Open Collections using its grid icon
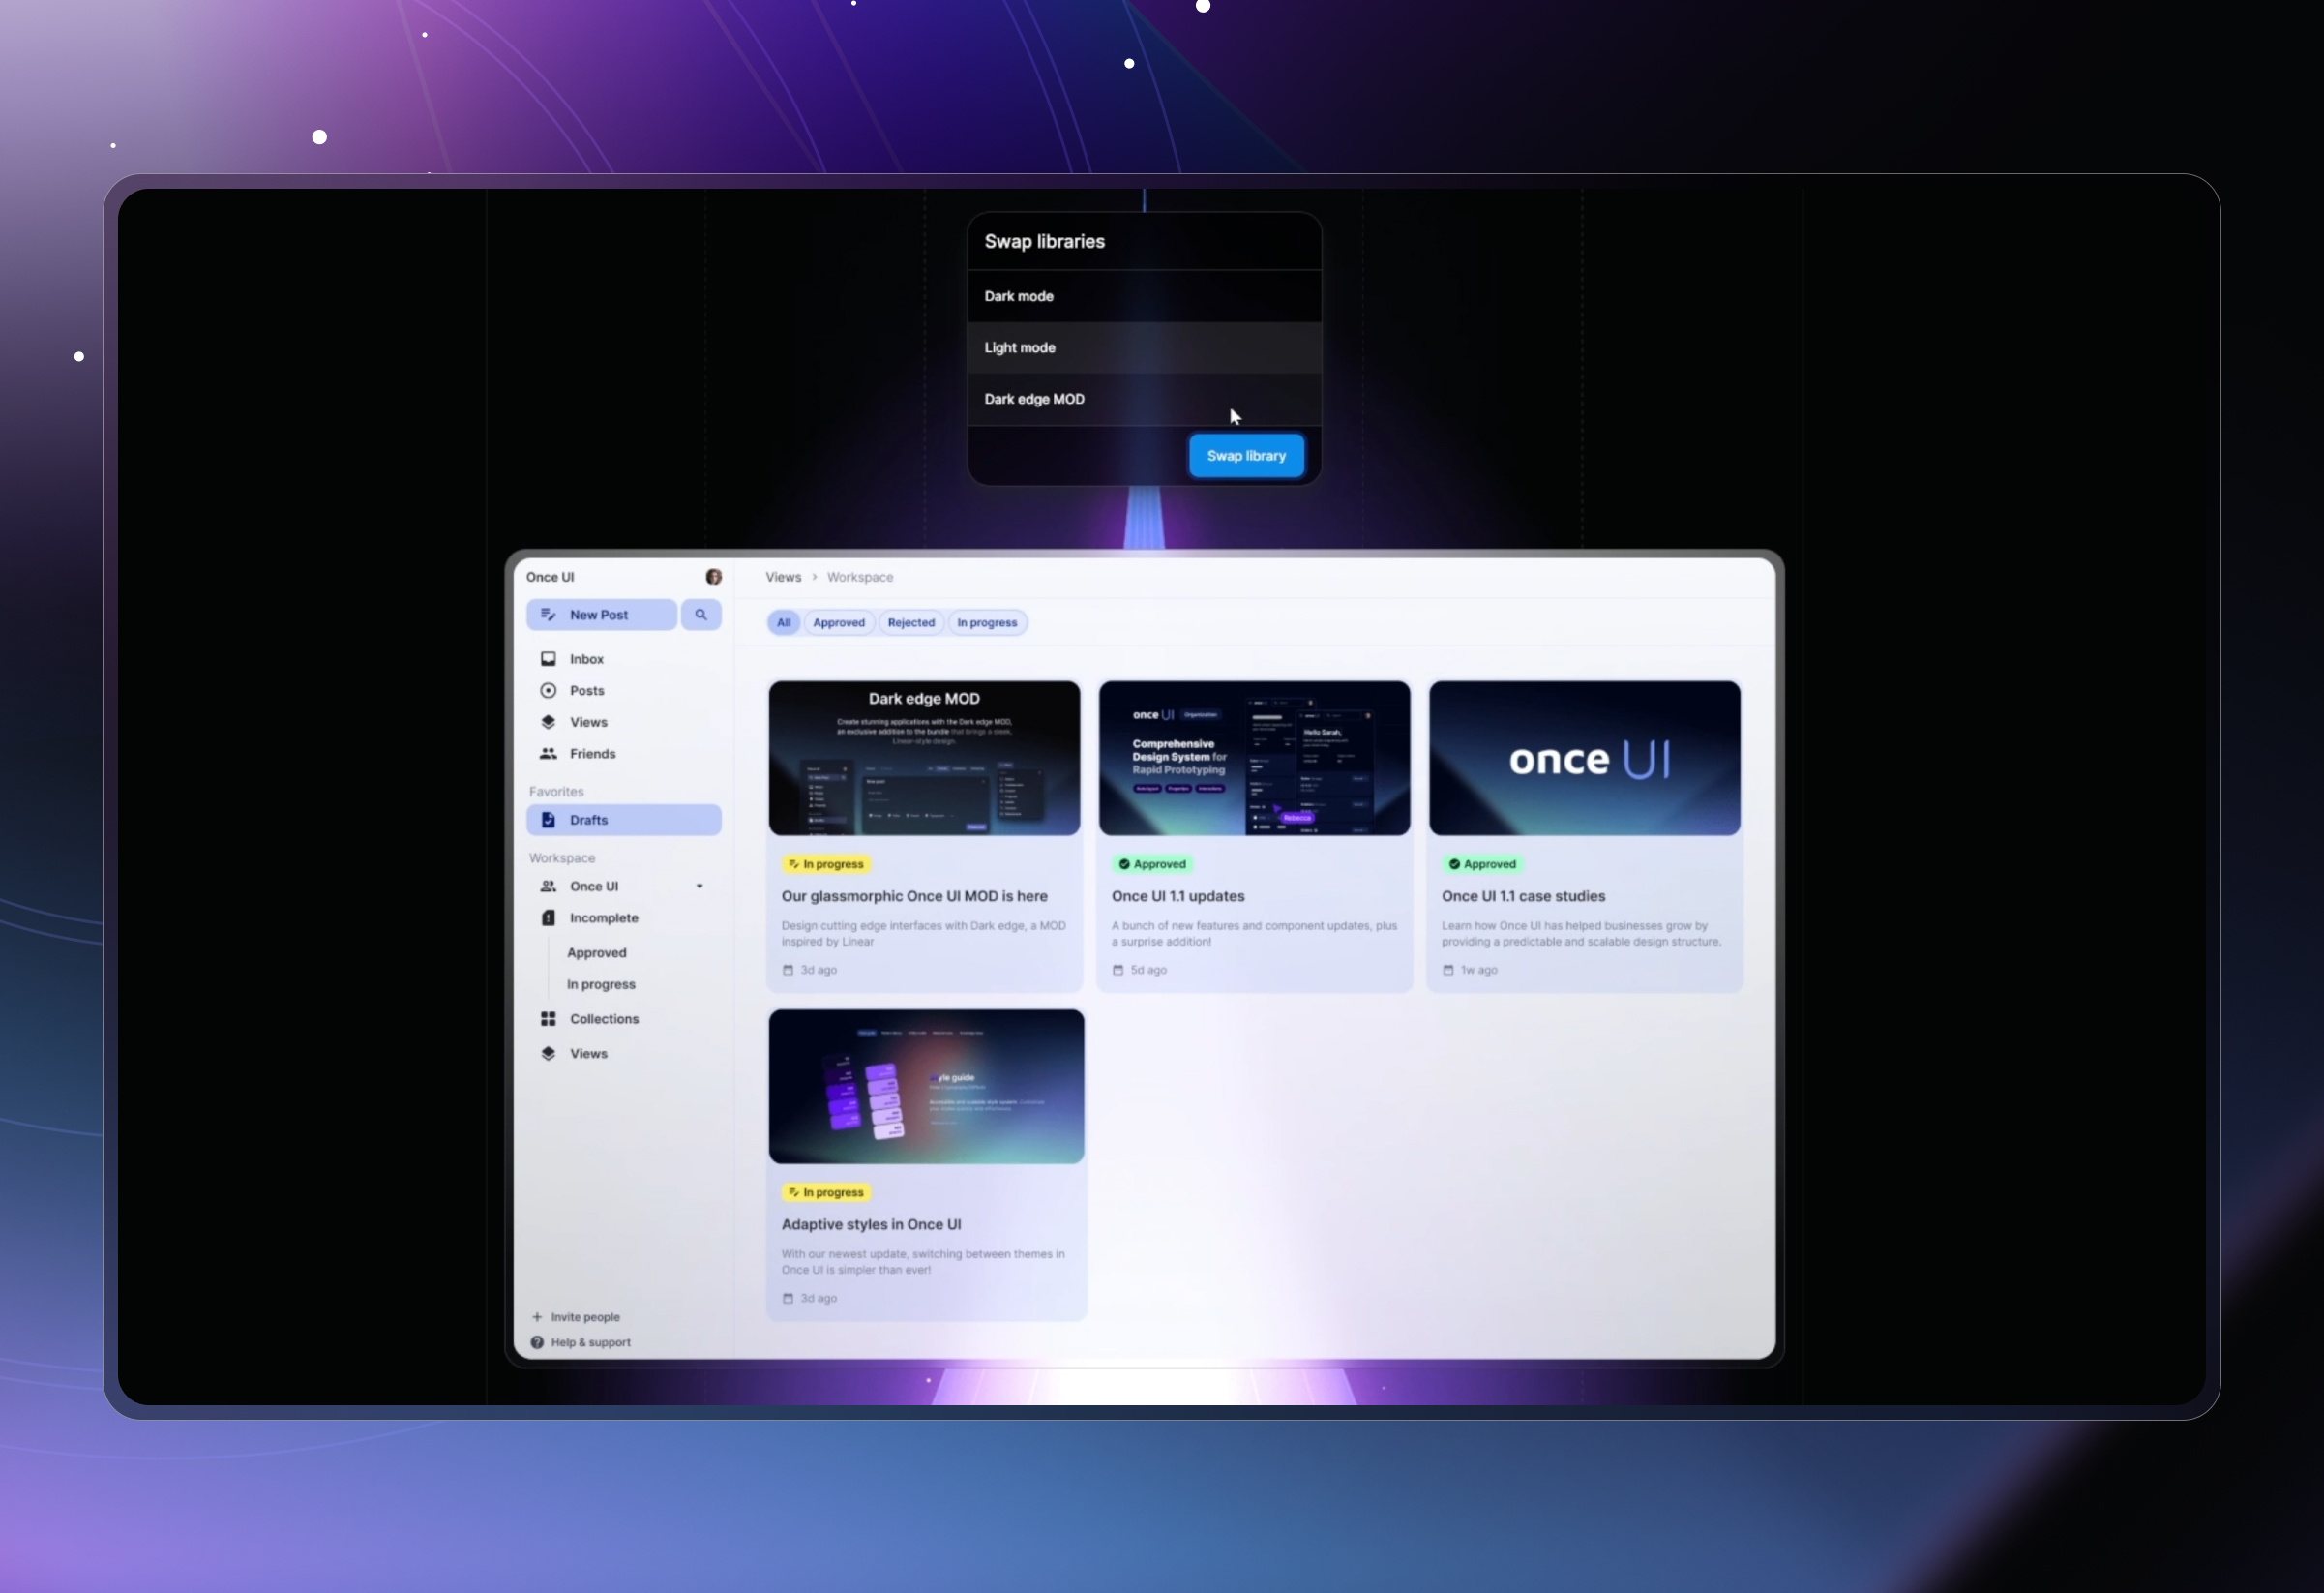 pyautogui.click(x=548, y=1018)
